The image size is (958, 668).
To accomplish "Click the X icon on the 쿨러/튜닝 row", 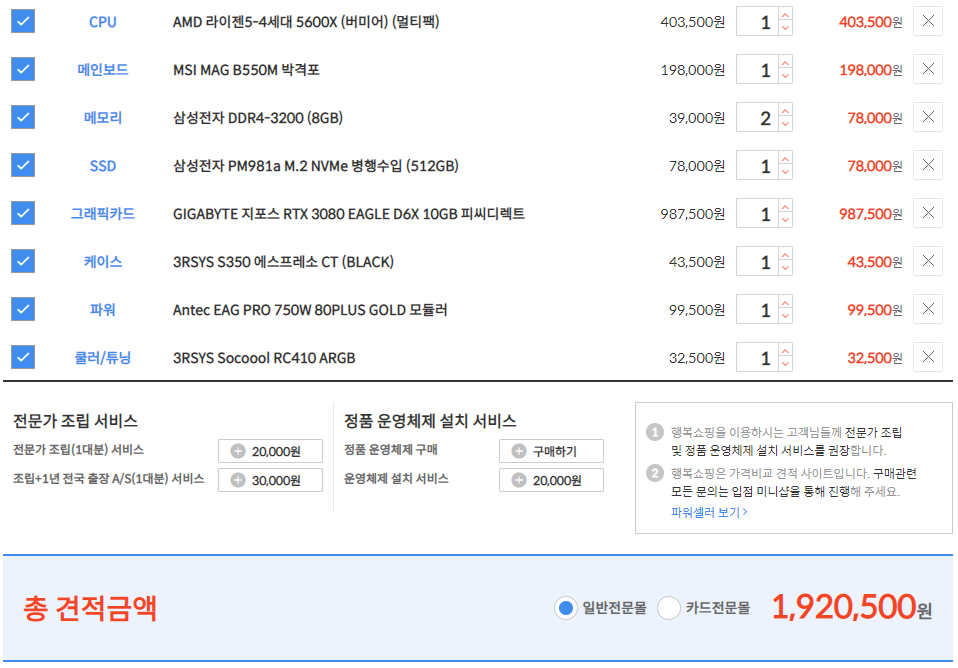I will click(927, 357).
